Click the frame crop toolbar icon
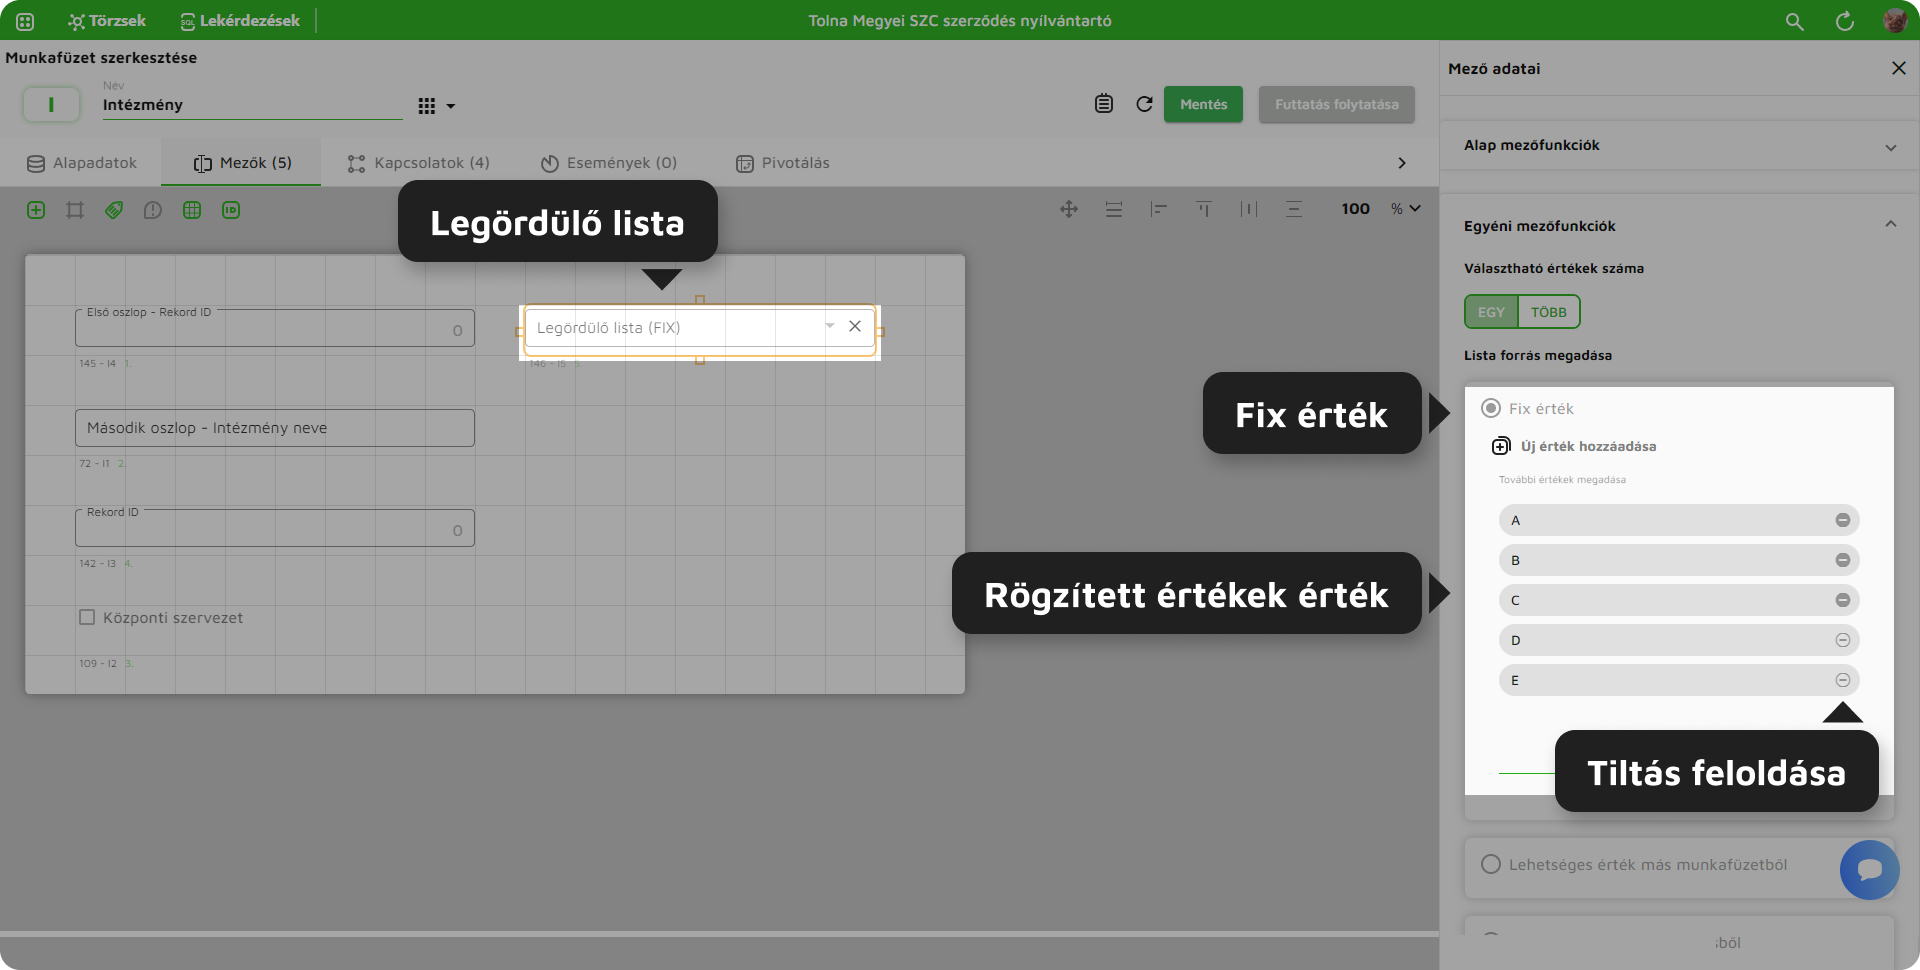 [x=75, y=210]
